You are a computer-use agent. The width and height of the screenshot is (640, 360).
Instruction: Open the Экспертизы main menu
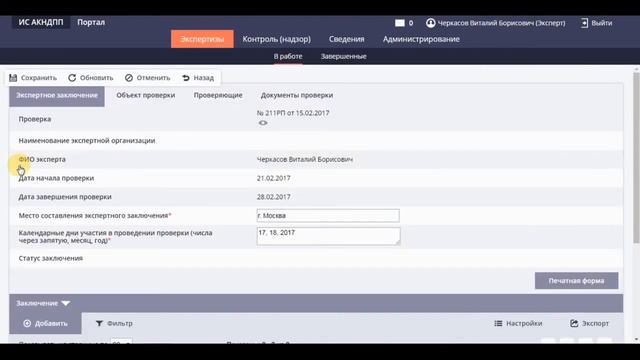coord(202,39)
